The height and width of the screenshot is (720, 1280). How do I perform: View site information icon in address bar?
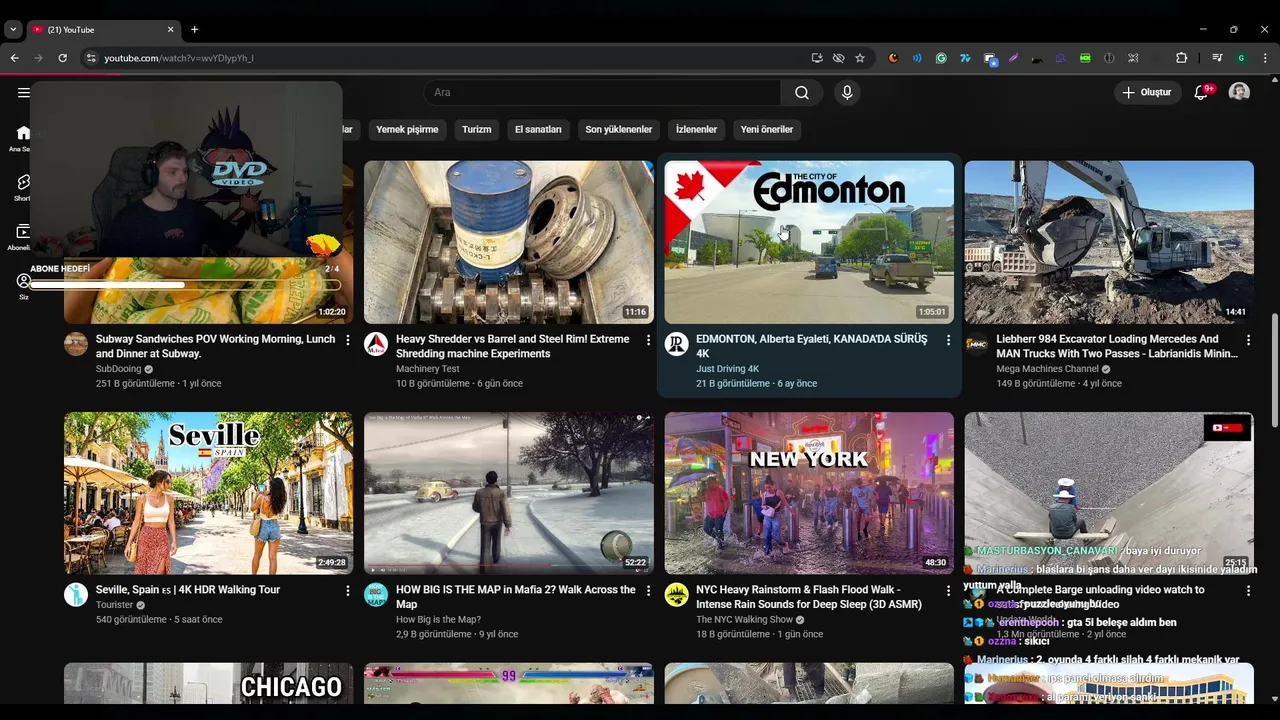pyautogui.click(x=91, y=58)
